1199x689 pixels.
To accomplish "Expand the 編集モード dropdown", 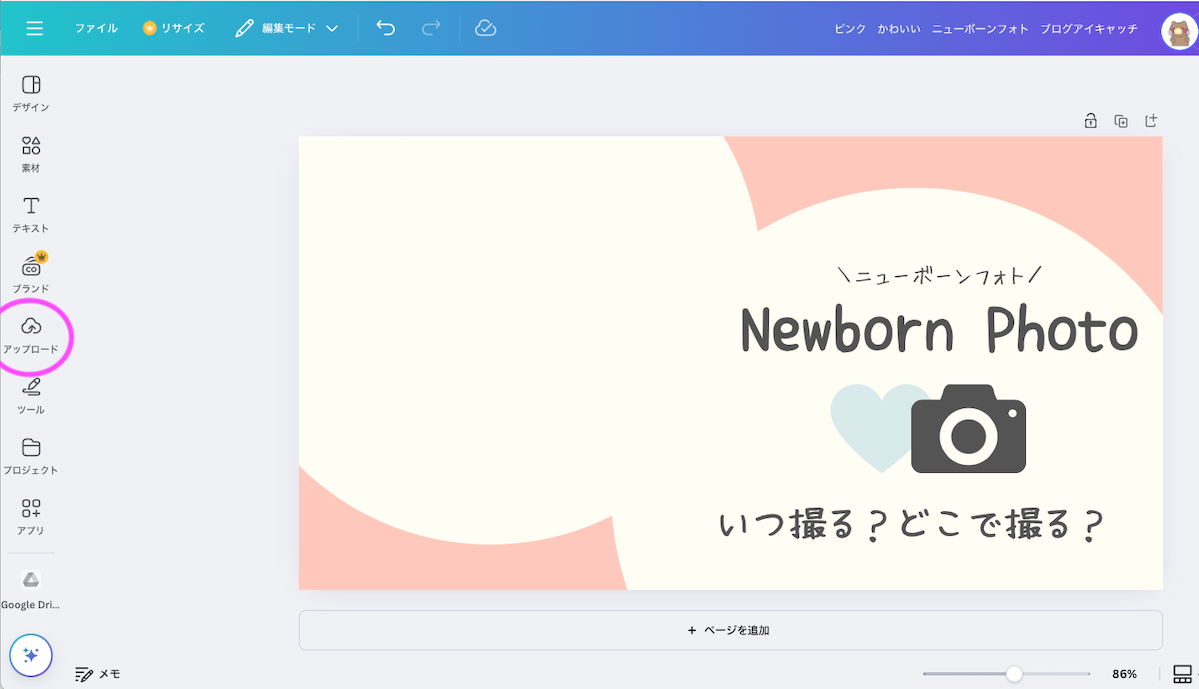I will (x=287, y=28).
